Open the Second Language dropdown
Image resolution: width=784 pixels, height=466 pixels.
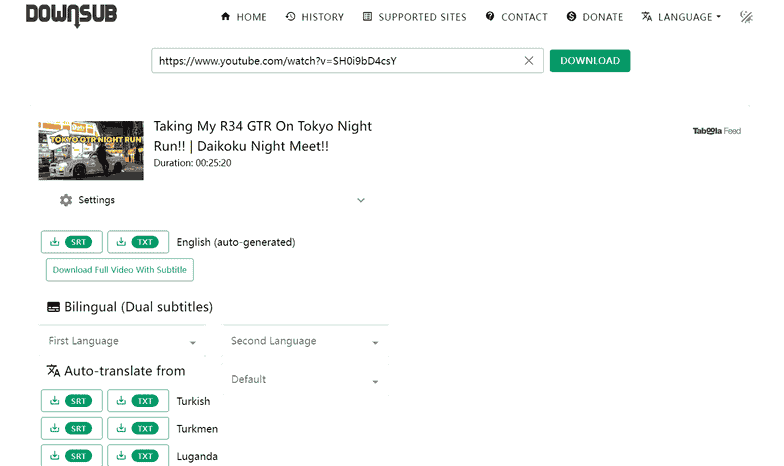tap(305, 341)
